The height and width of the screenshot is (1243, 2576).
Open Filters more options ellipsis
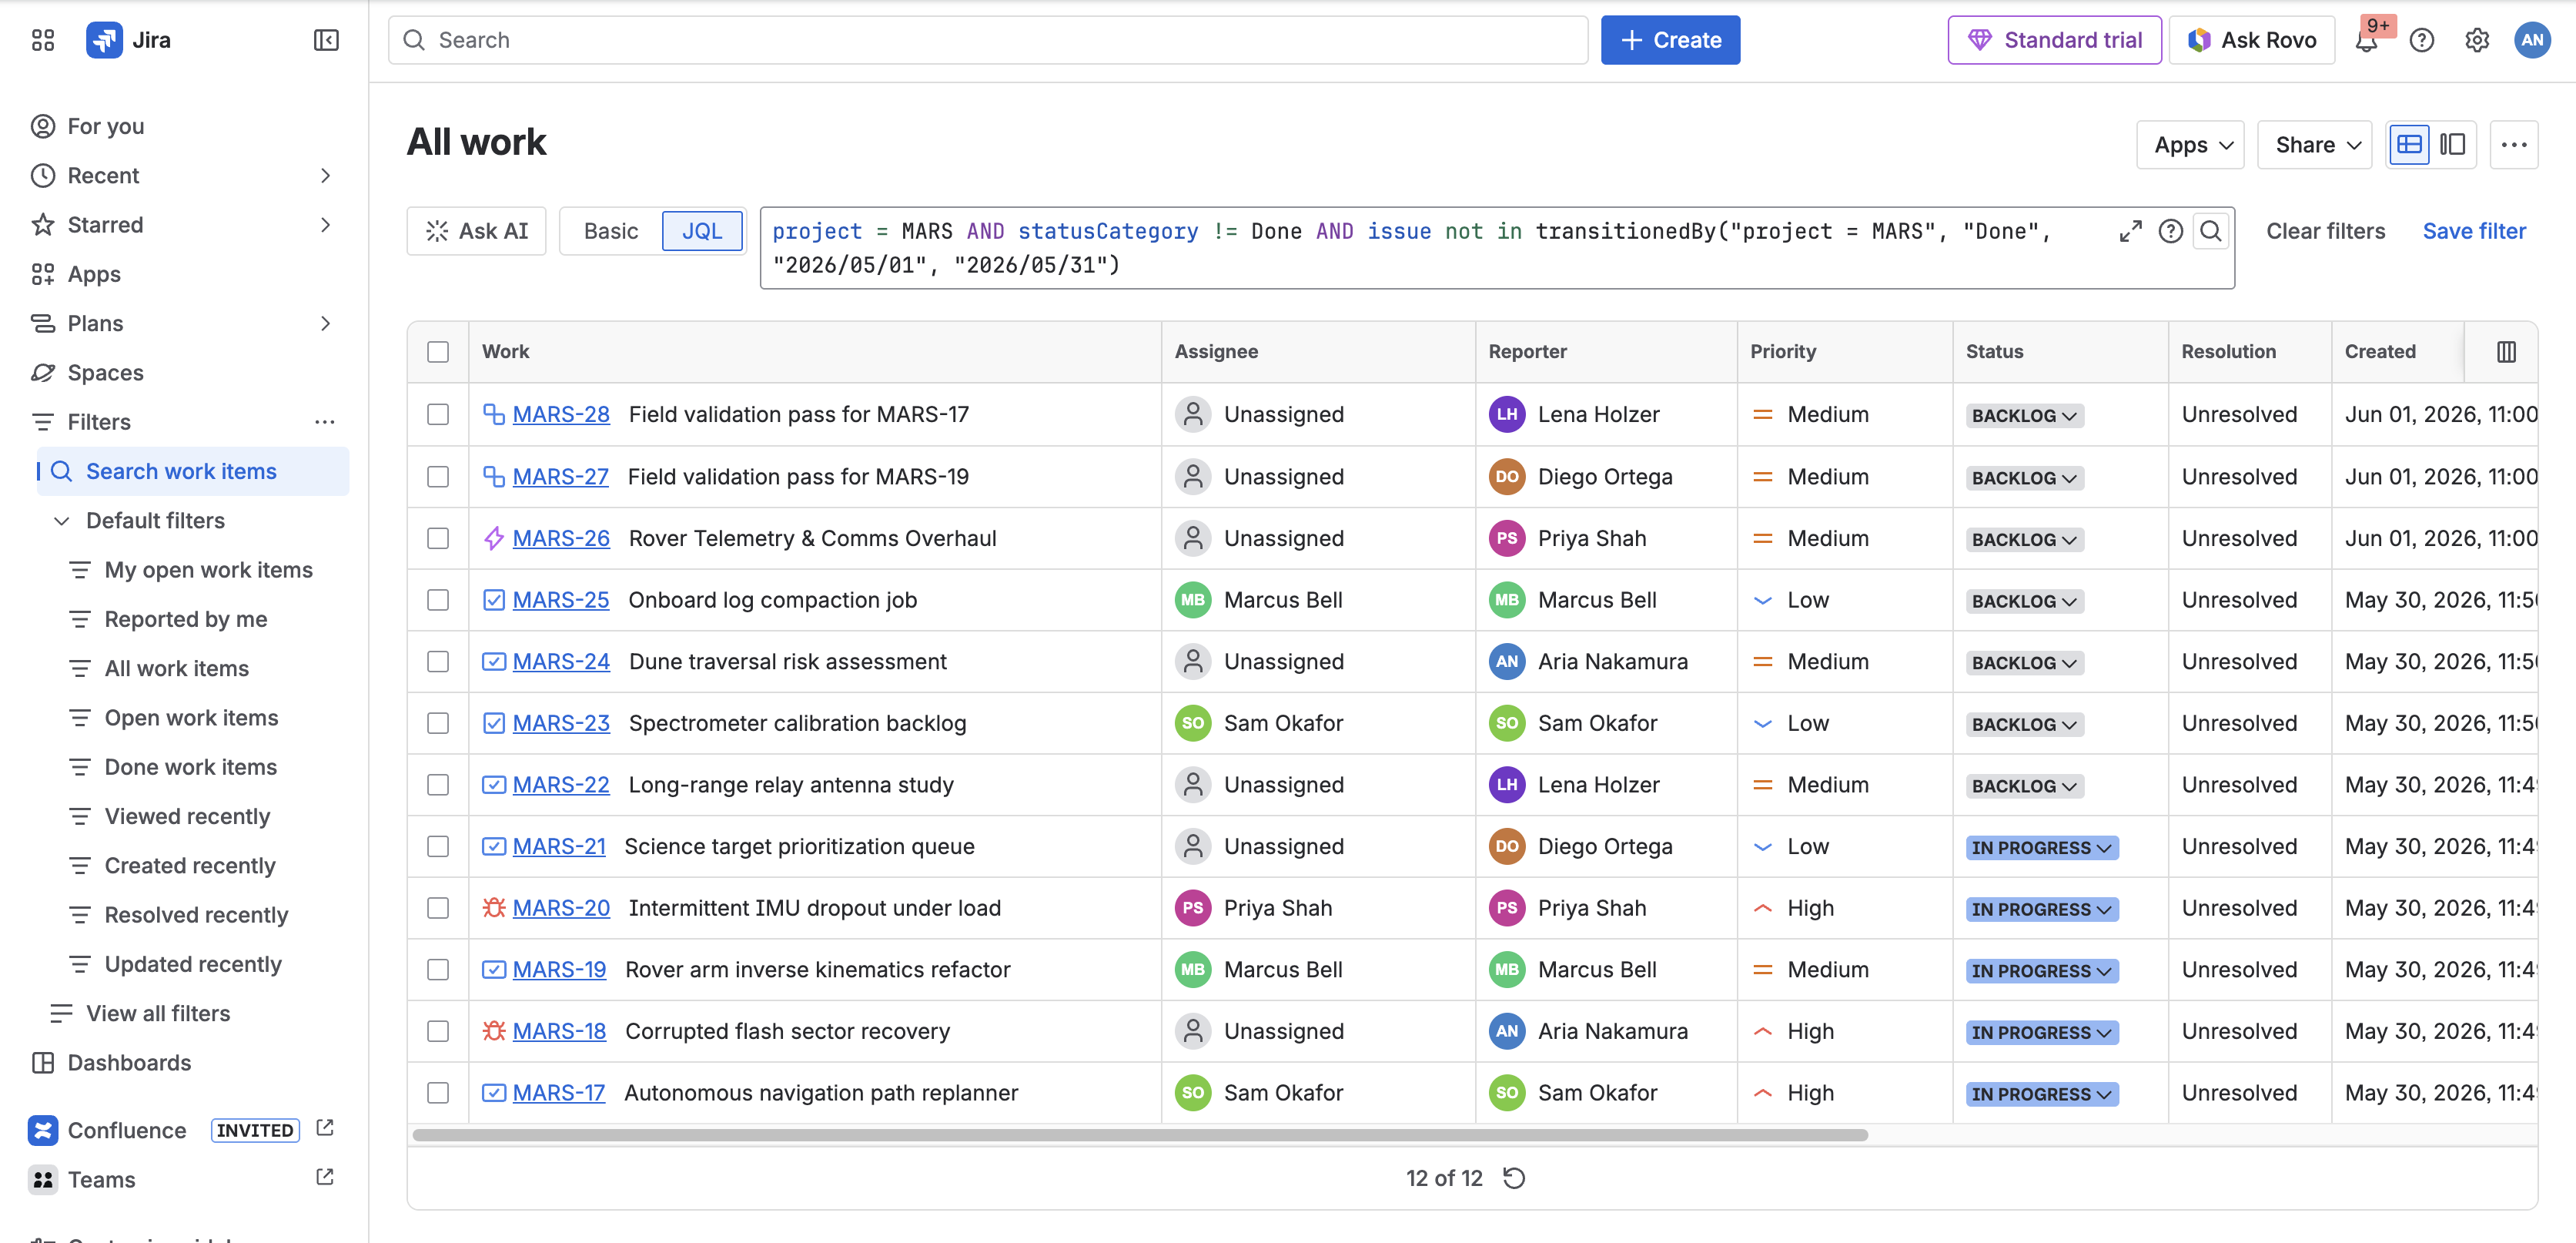[325, 422]
